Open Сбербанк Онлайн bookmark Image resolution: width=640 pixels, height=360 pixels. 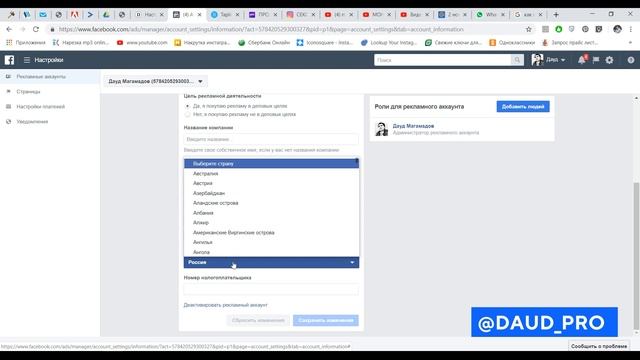click(x=264, y=42)
